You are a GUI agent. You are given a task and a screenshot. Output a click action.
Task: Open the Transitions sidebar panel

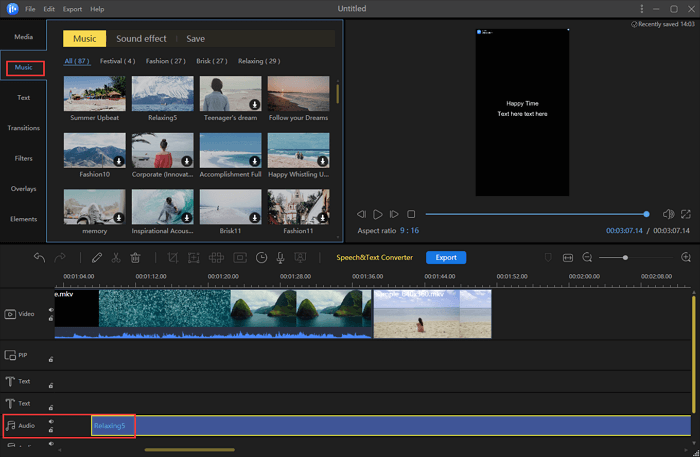(23, 128)
